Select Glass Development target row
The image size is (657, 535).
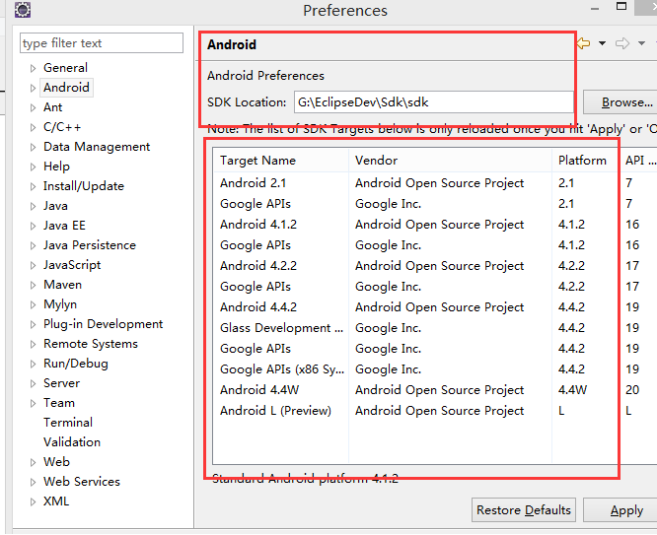point(435,328)
